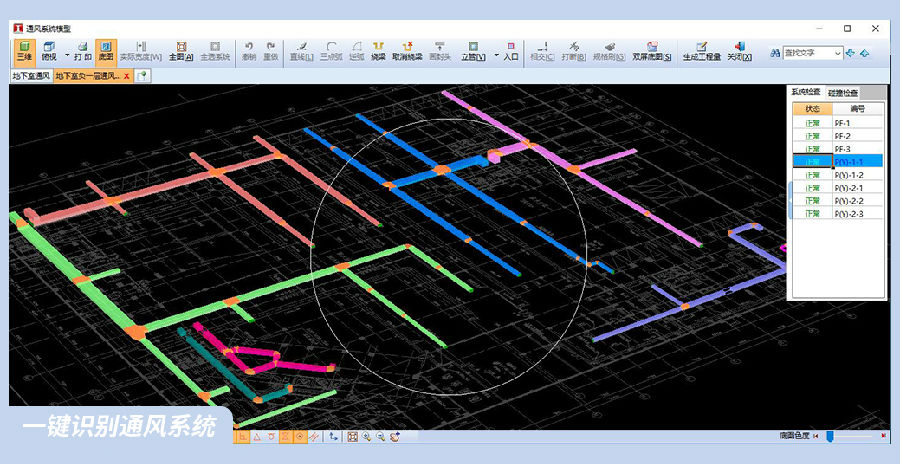Open 双屏底图 dual-screen view
900x464 pixels.
coord(652,51)
